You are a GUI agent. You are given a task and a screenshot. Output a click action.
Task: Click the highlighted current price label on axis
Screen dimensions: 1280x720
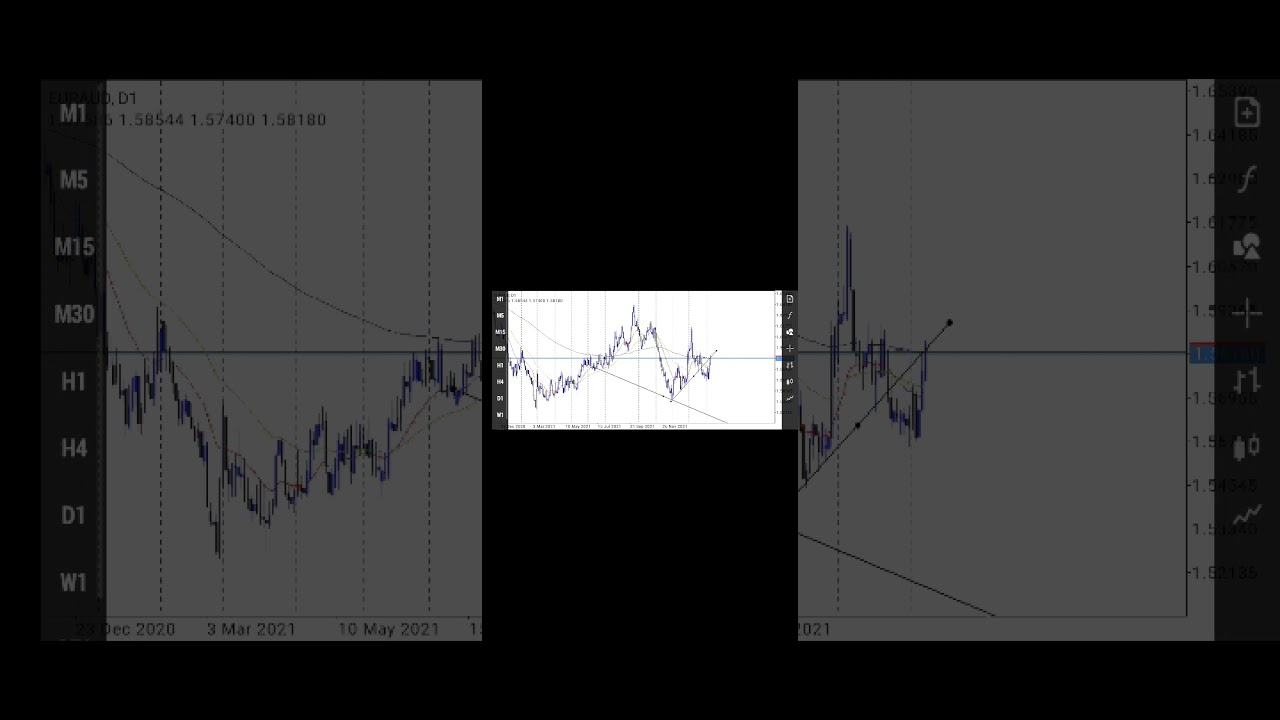(x=1226, y=353)
